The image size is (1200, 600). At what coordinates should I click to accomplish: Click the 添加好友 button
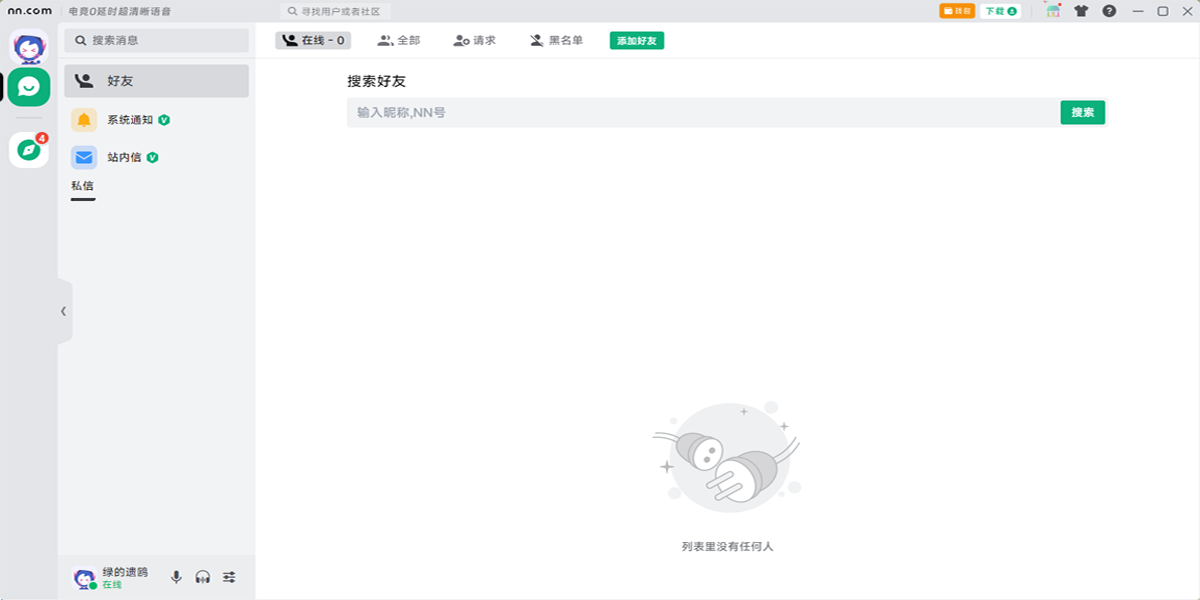[x=637, y=40]
